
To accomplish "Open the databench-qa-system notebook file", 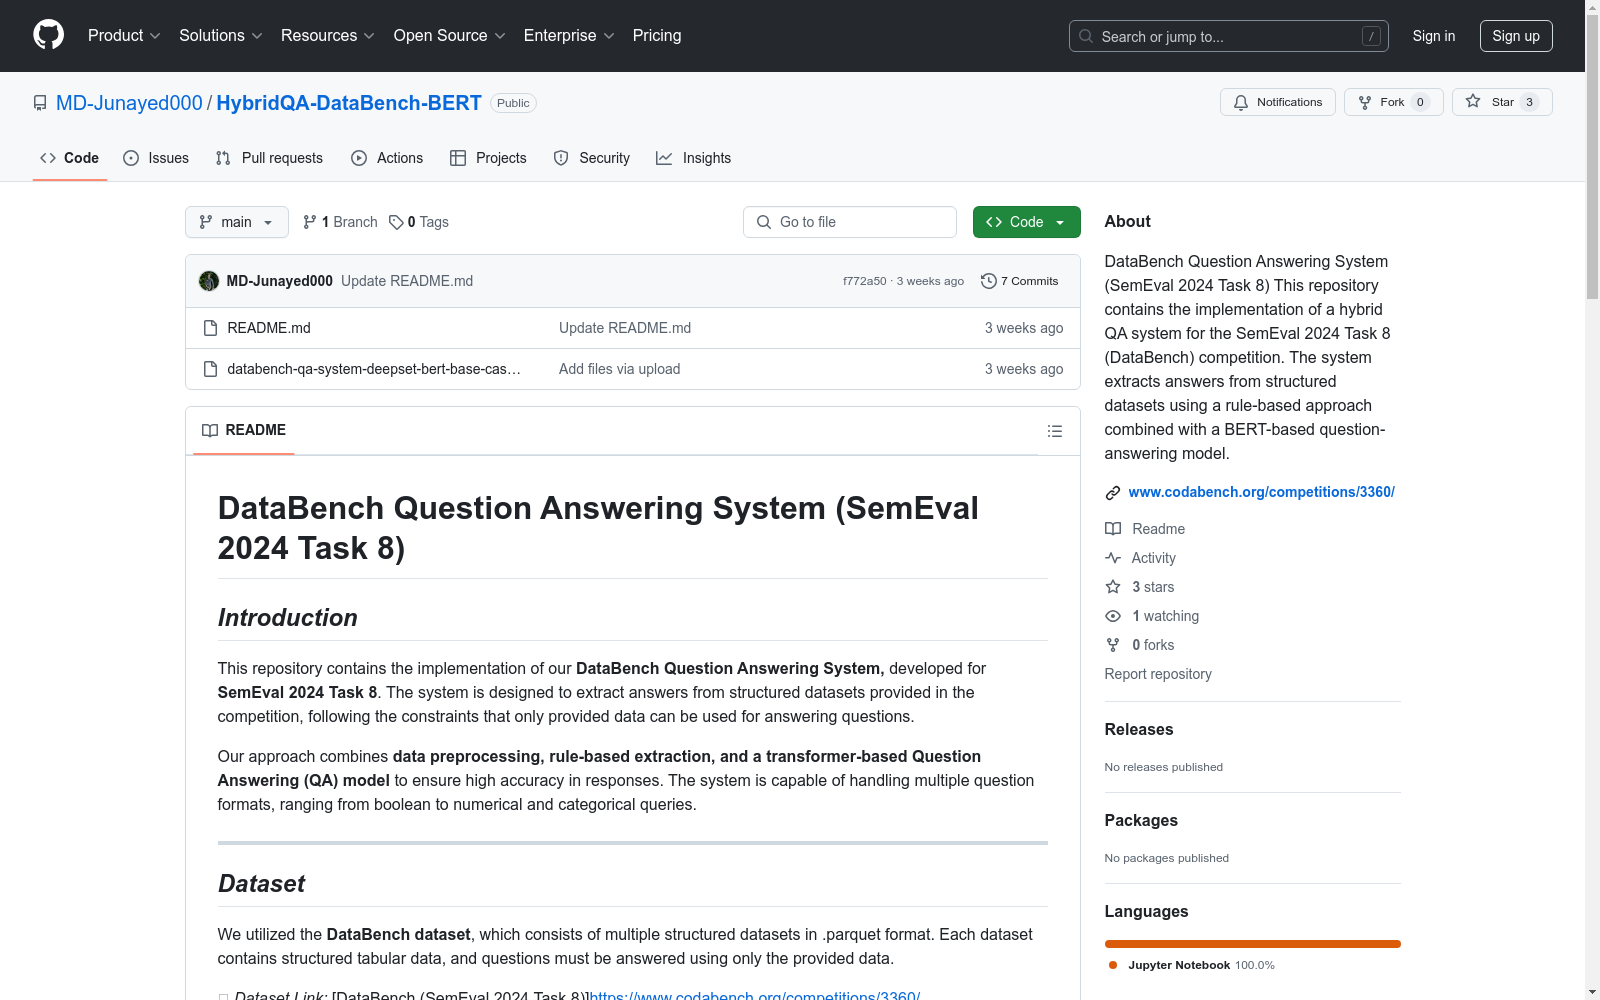I will point(374,369).
